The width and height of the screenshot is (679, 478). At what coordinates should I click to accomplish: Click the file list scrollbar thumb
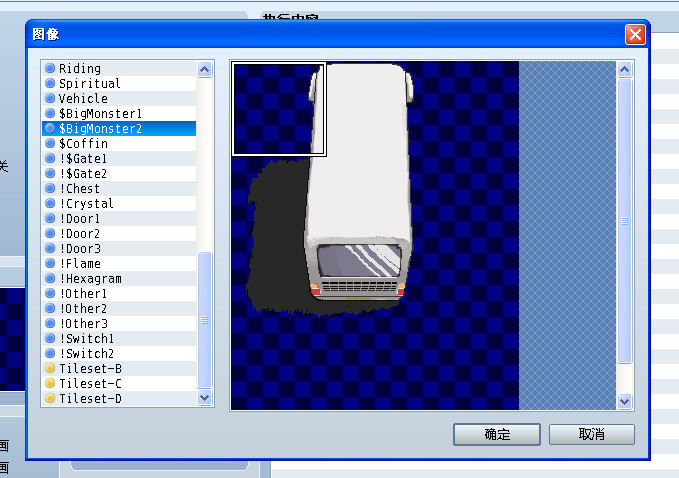[205, 320]
